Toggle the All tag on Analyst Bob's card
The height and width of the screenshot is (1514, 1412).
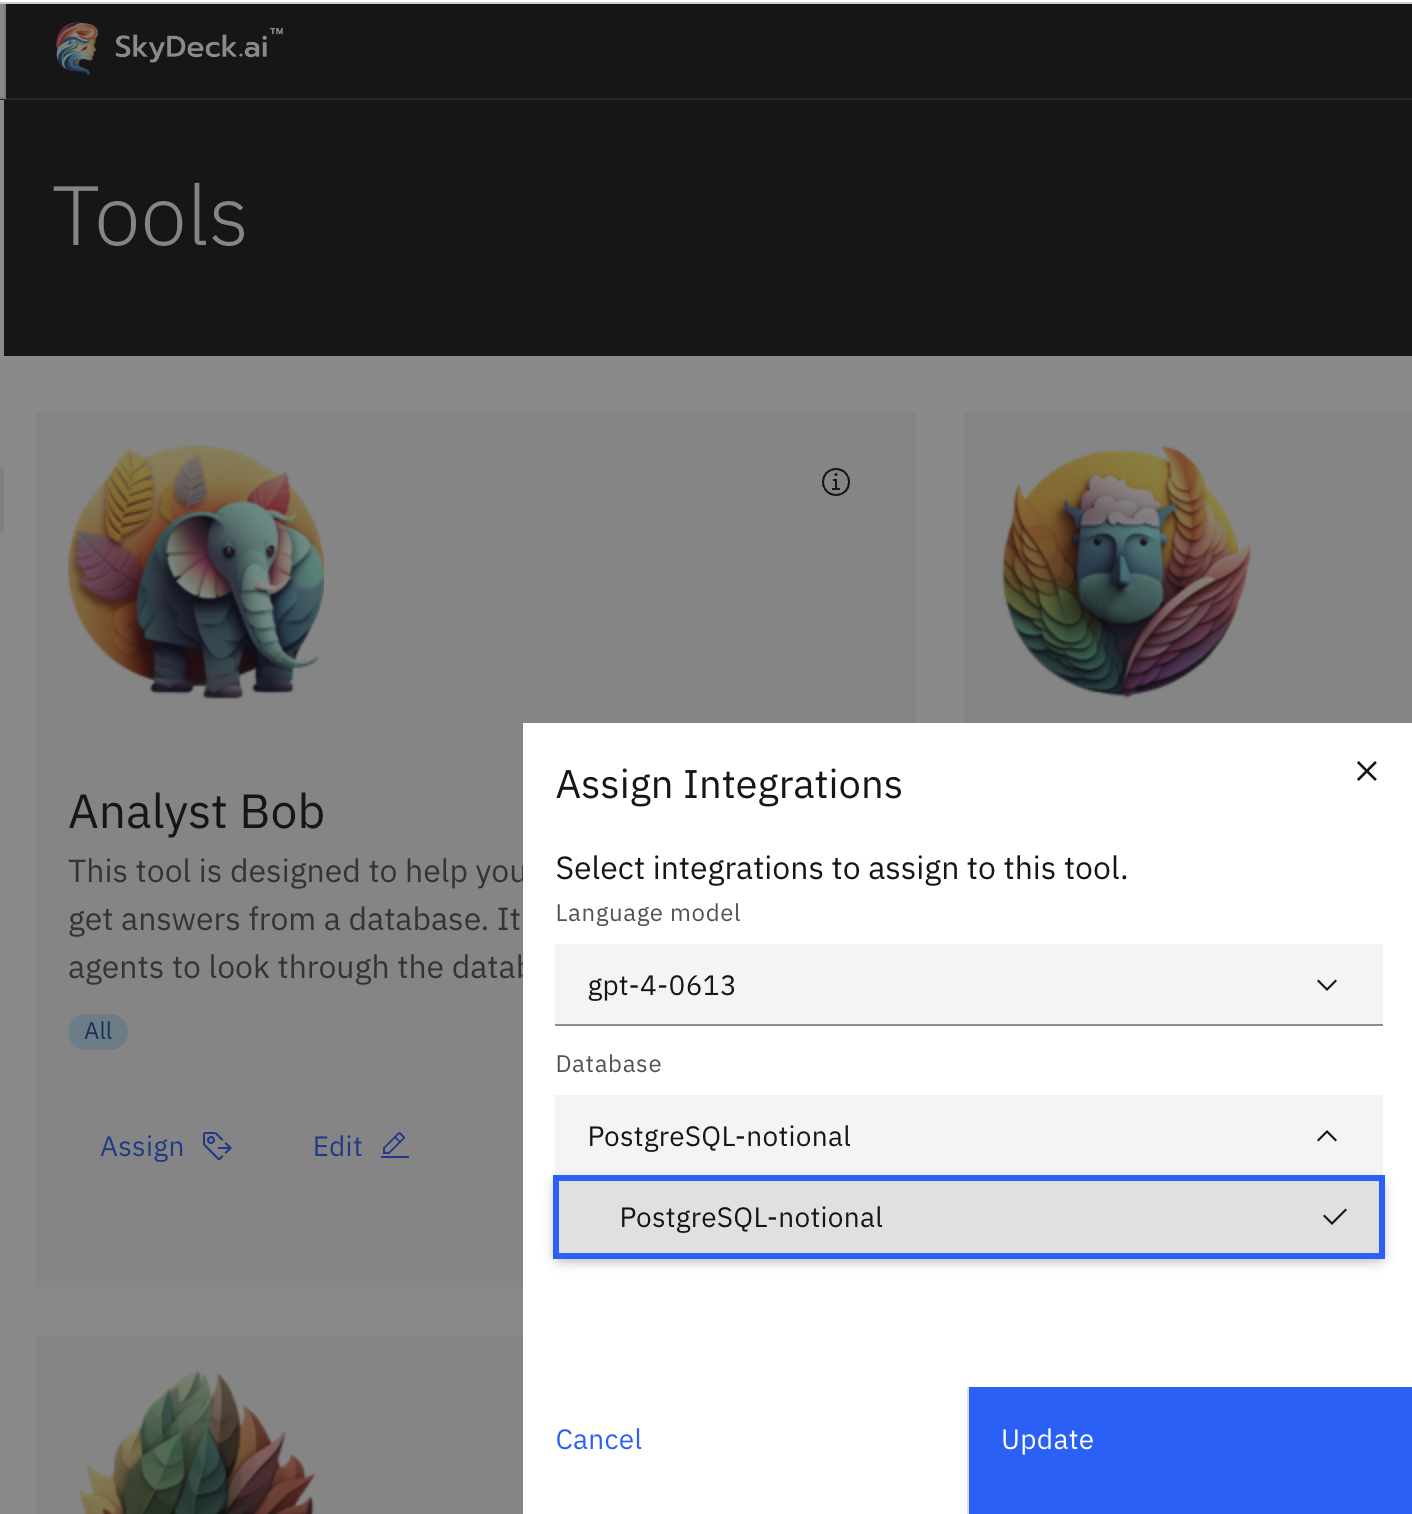point(97,1031)
